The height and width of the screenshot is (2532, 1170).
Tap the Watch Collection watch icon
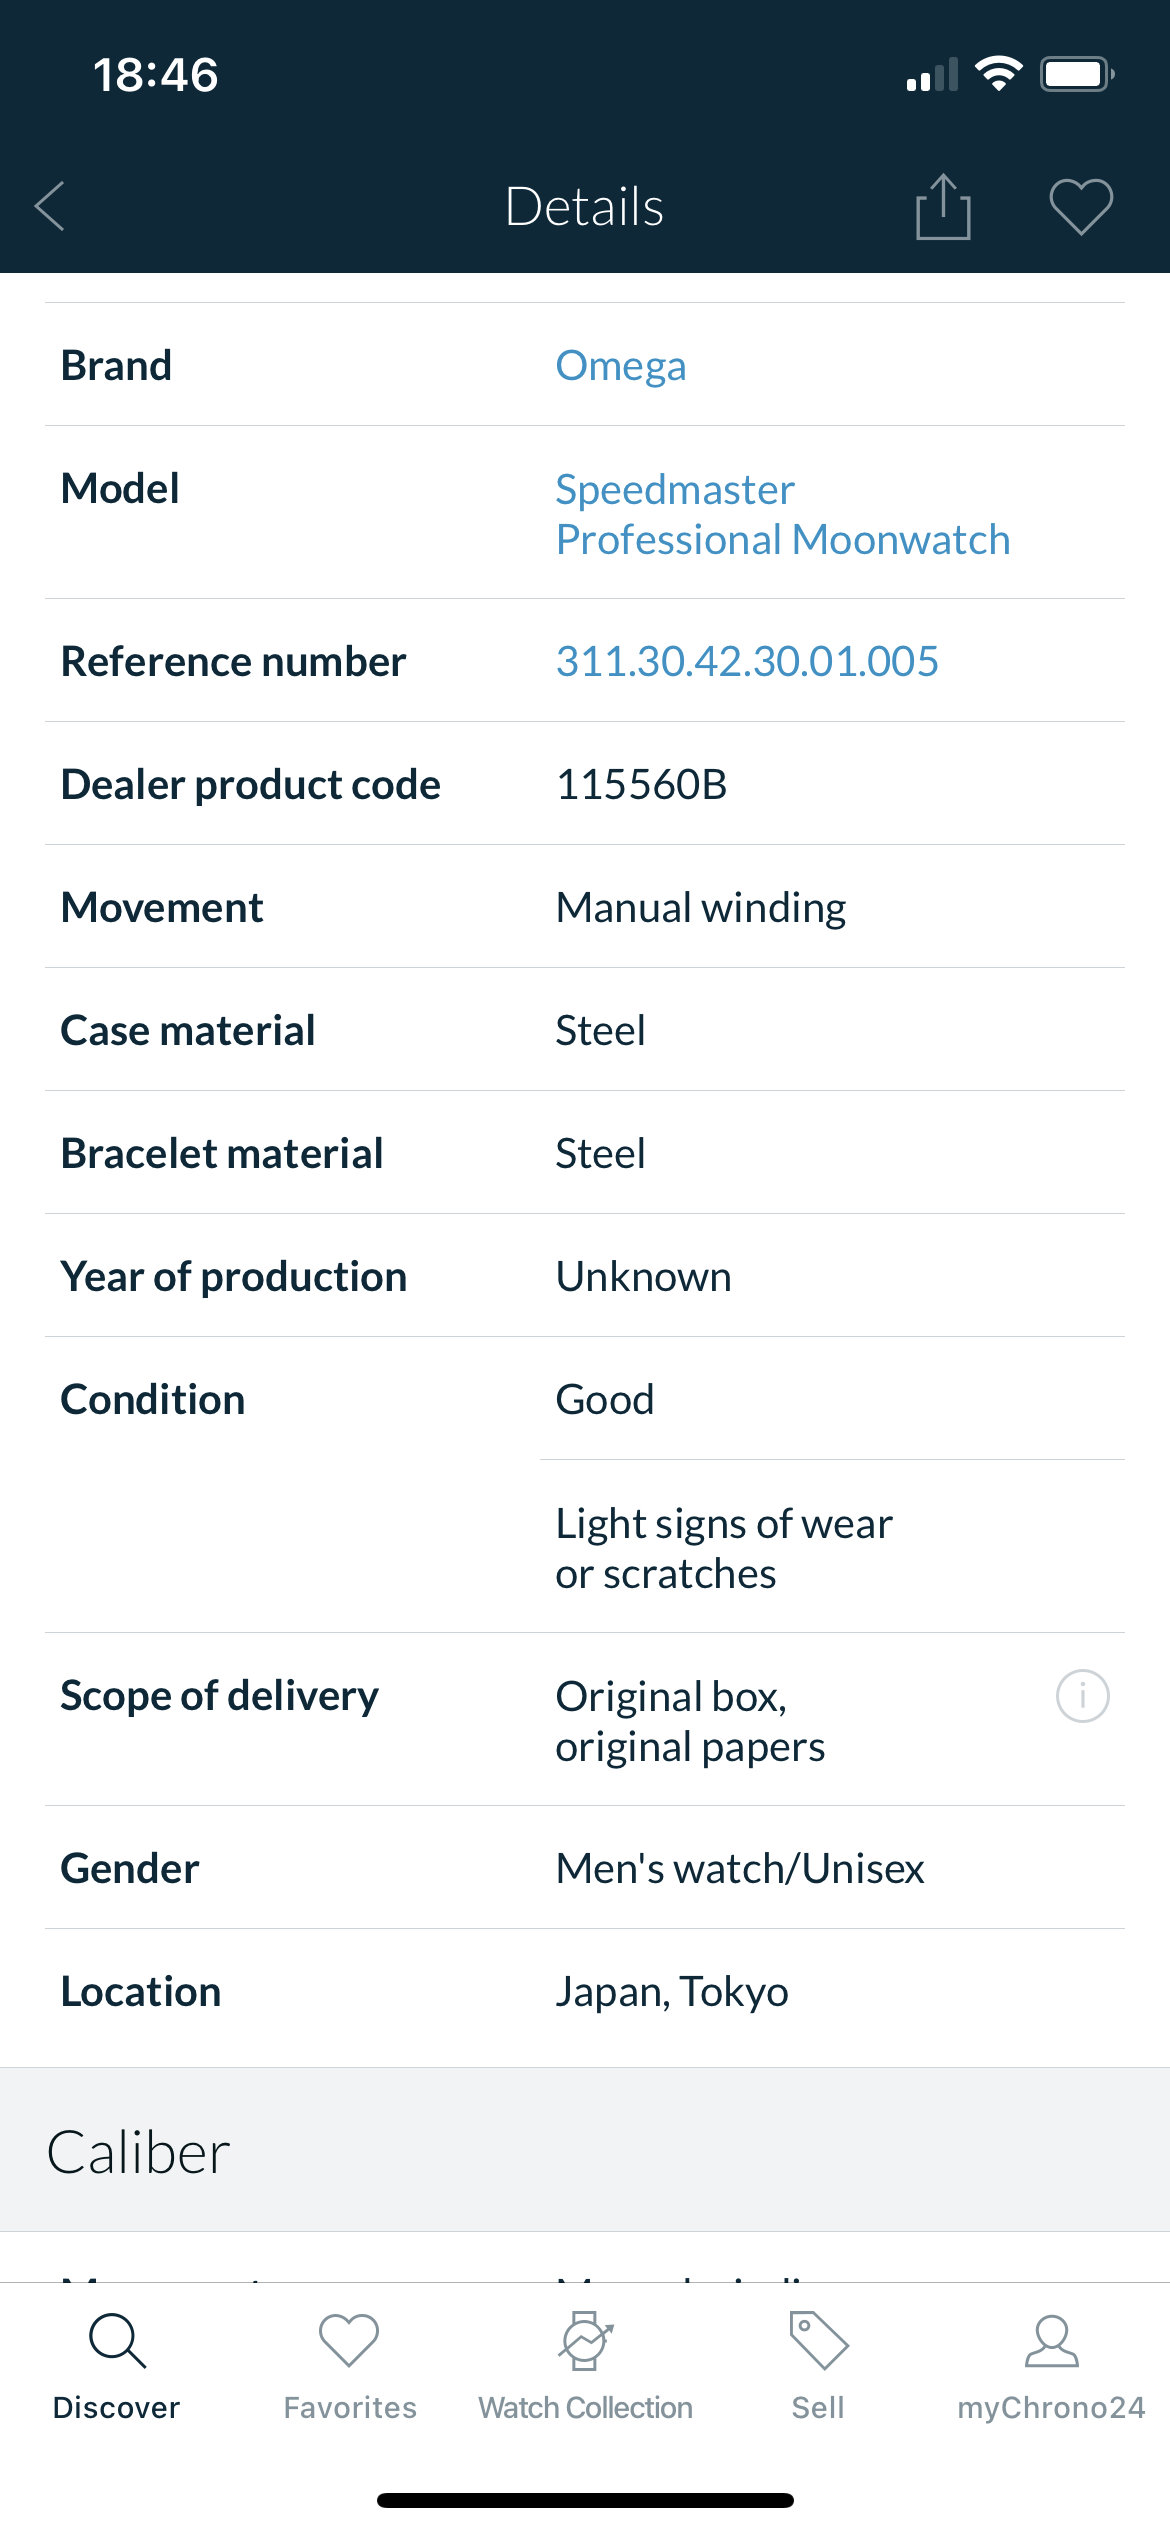tap(585, 2341)
